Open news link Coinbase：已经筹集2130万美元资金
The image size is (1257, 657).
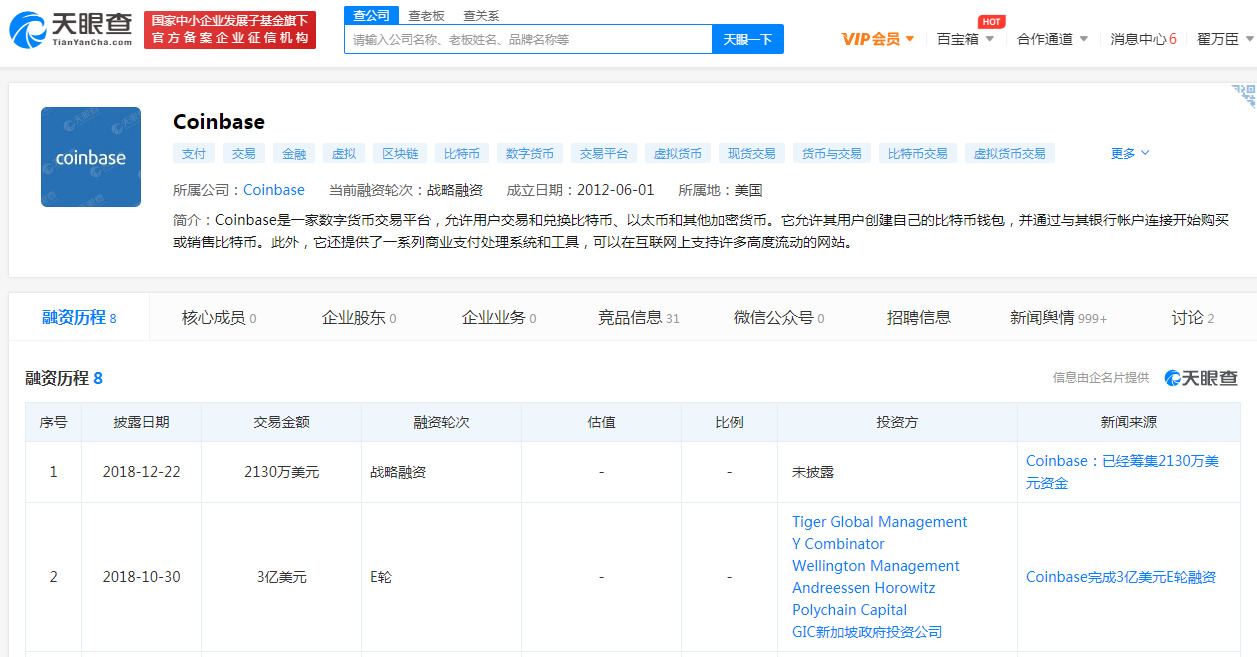[1122, 472]
